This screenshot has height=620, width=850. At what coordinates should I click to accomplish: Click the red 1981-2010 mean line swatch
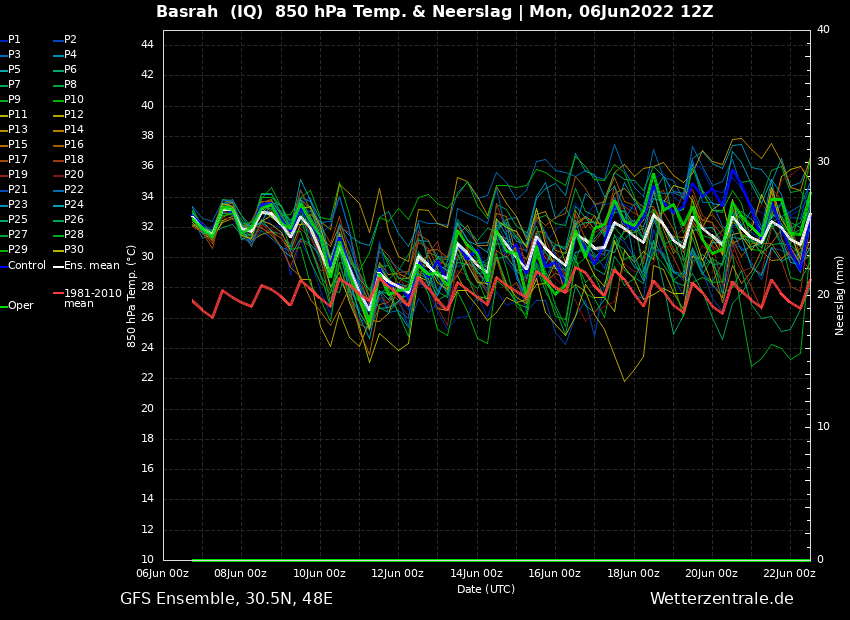pos(57,294)
